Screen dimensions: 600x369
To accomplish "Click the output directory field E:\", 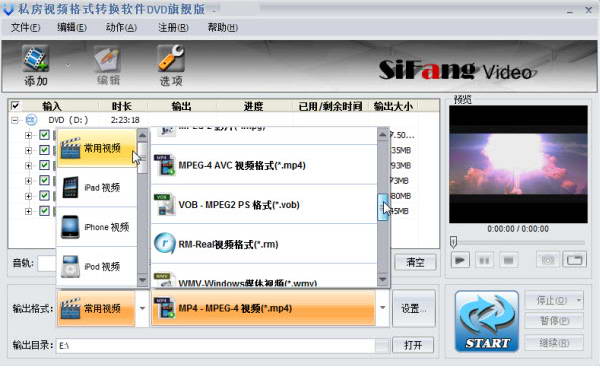I will [x=215, y=346].
